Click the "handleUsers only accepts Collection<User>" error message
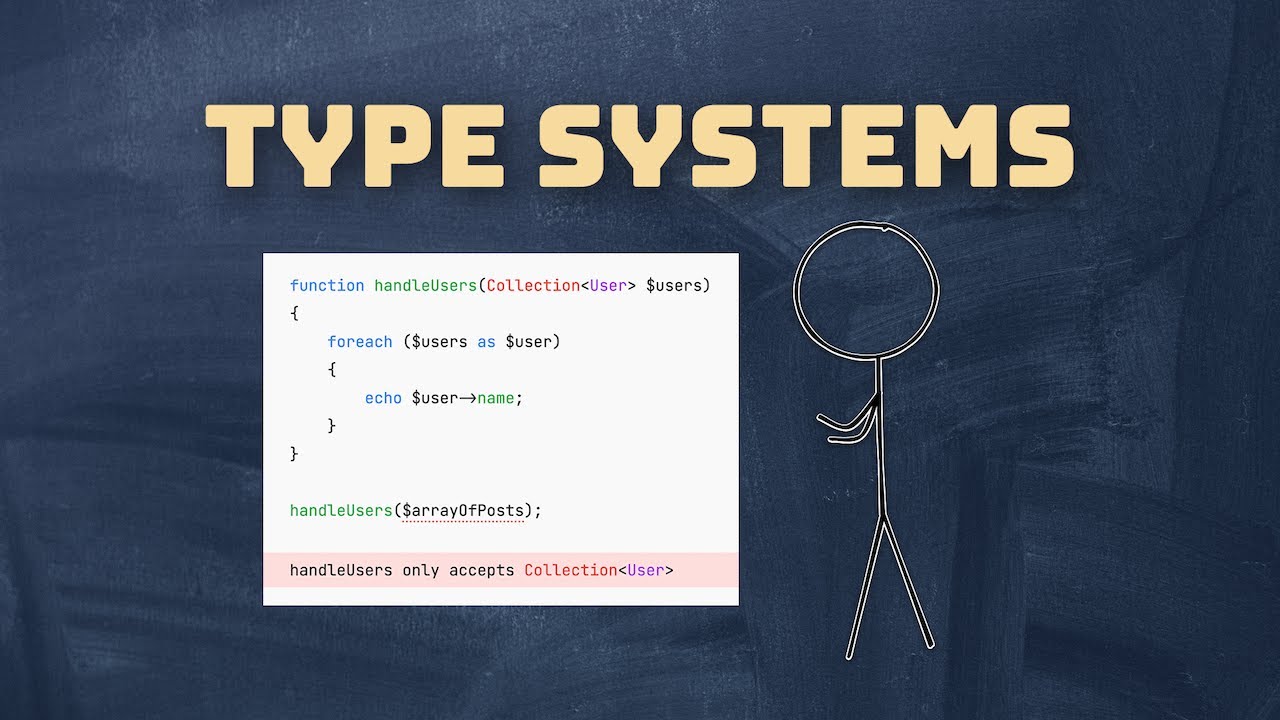Image resolution: width=1280 pixels, height=720 pixels. point(482,570)
